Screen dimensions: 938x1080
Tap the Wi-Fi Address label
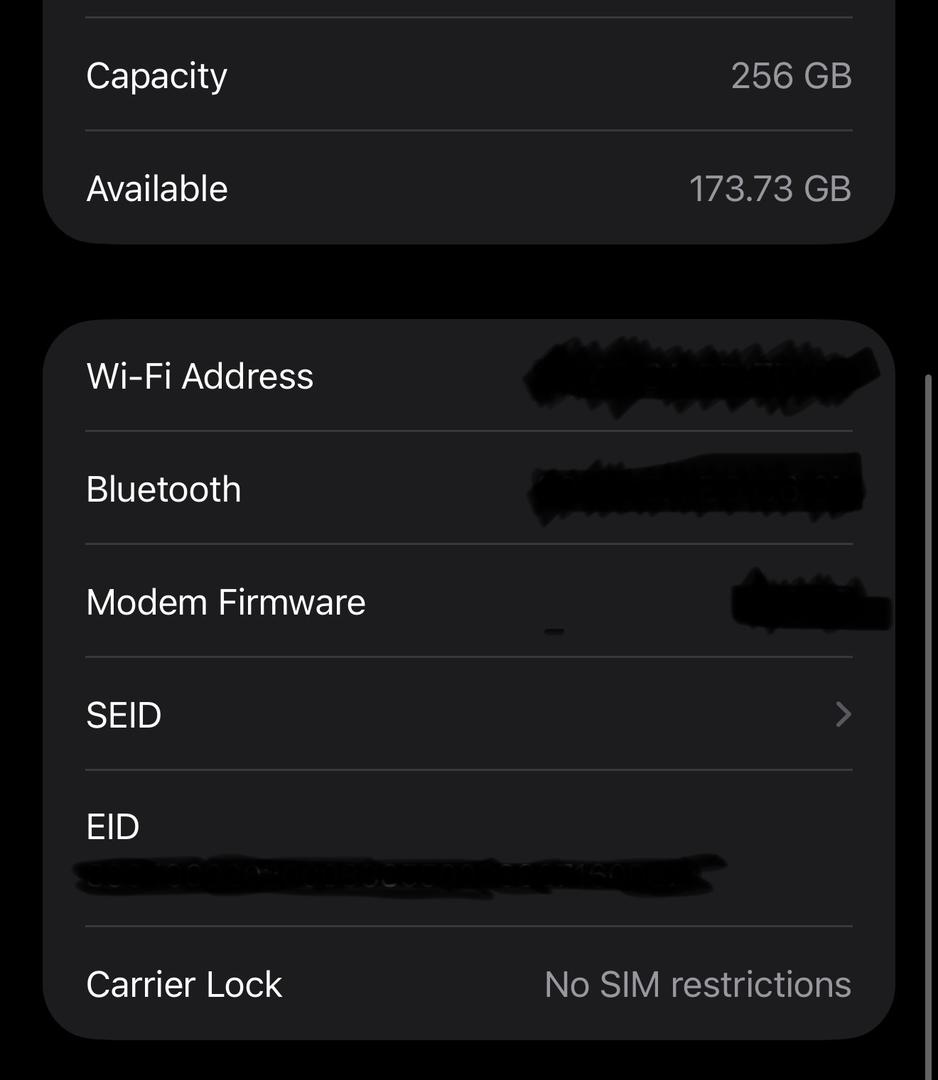[200, 376]
